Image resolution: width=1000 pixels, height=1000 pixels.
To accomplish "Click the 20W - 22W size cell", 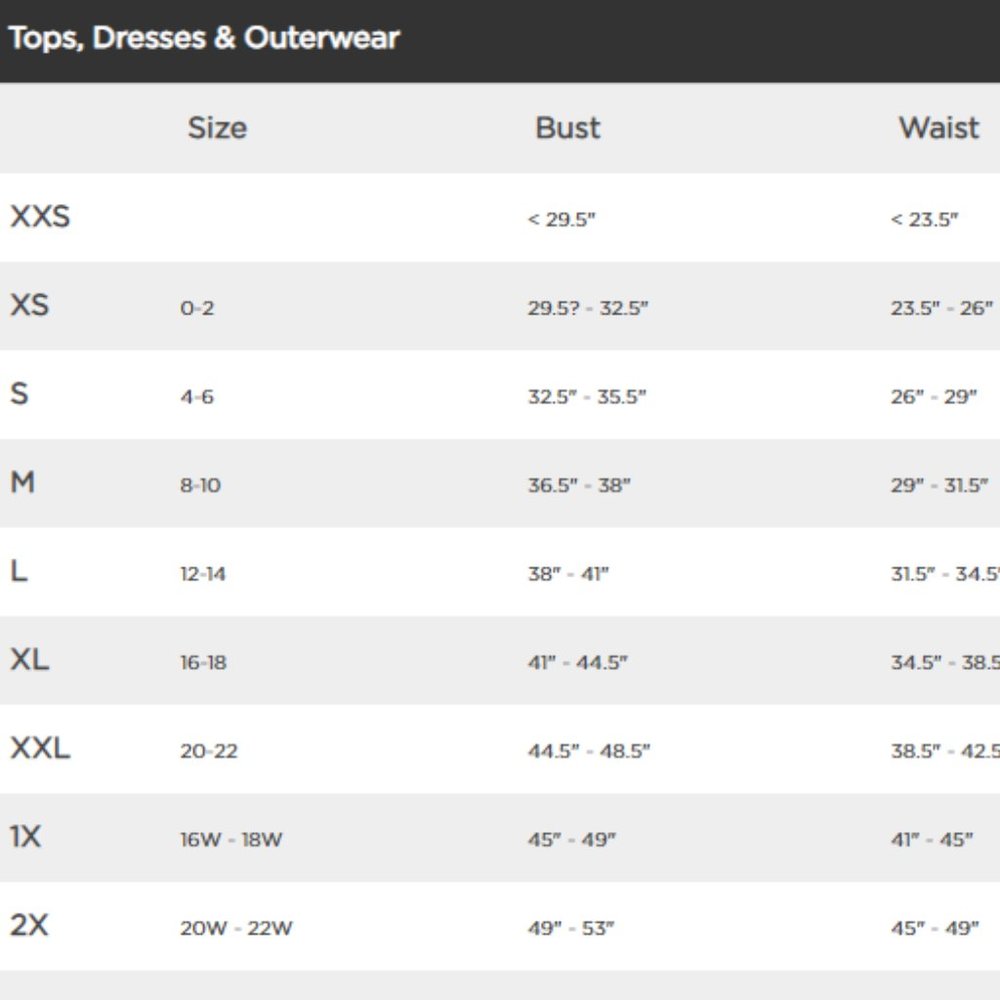I will pos(236,929).
